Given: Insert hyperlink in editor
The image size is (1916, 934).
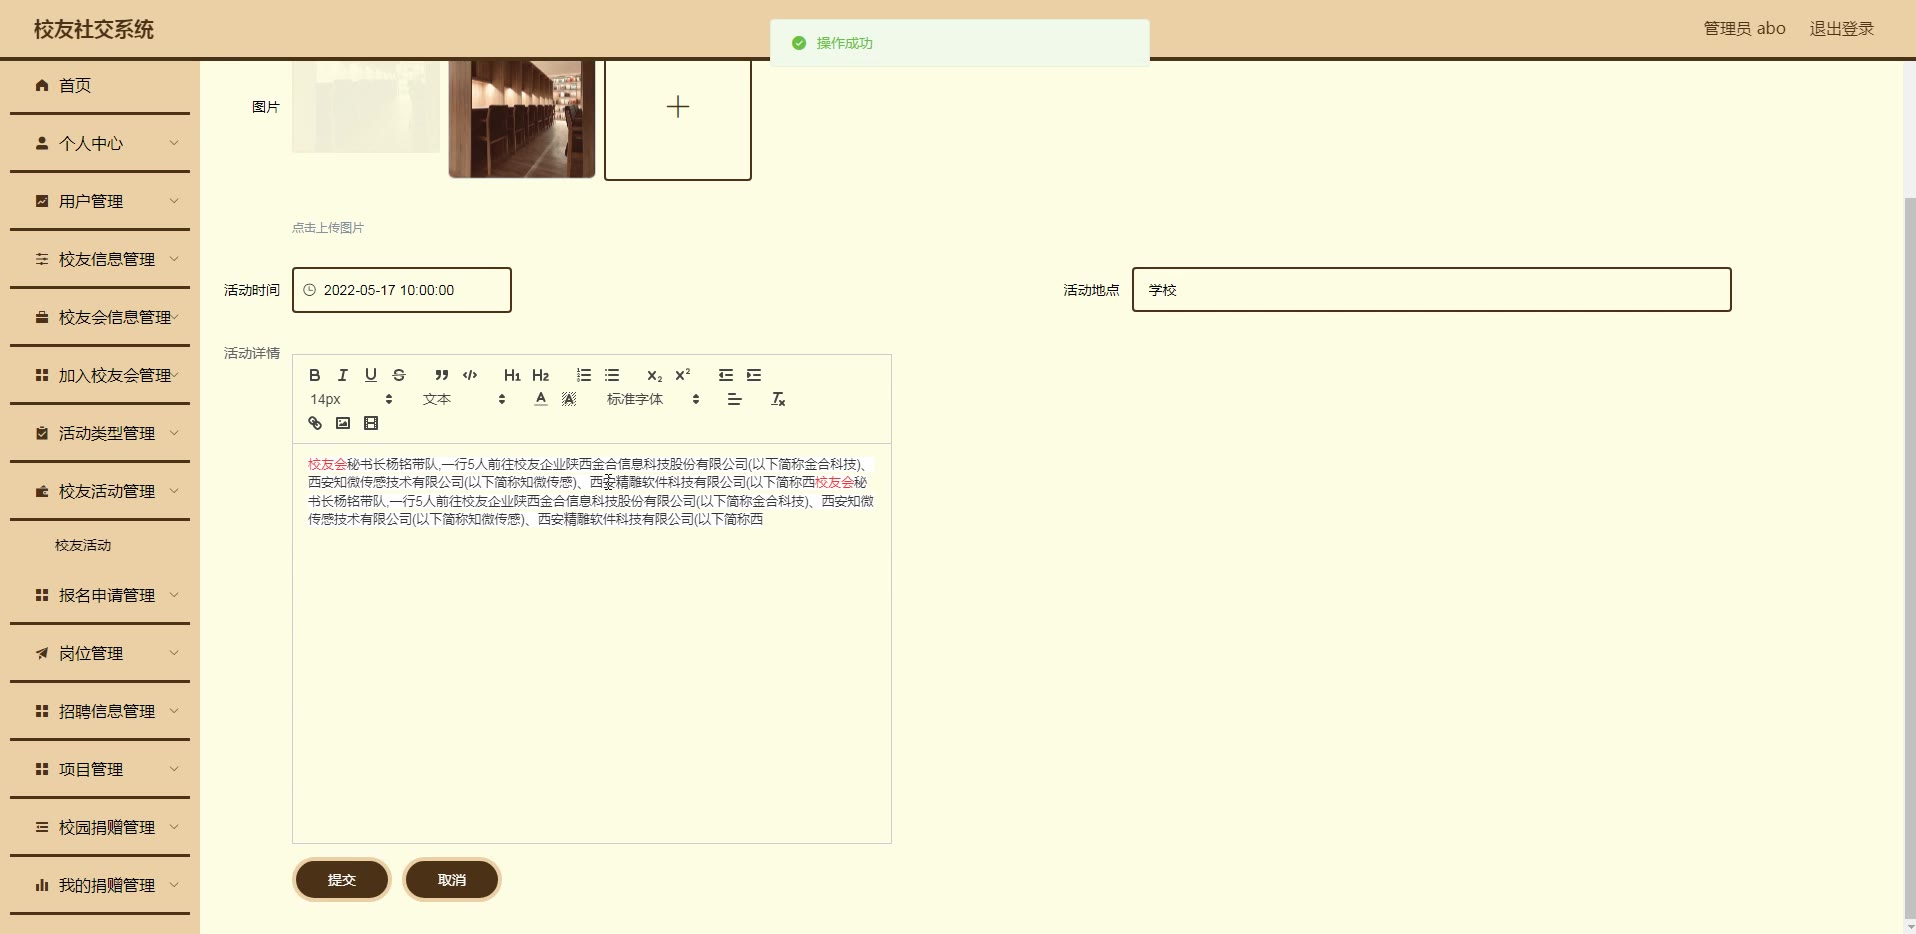Looking at the screenshot, I should tap(315, 423).
